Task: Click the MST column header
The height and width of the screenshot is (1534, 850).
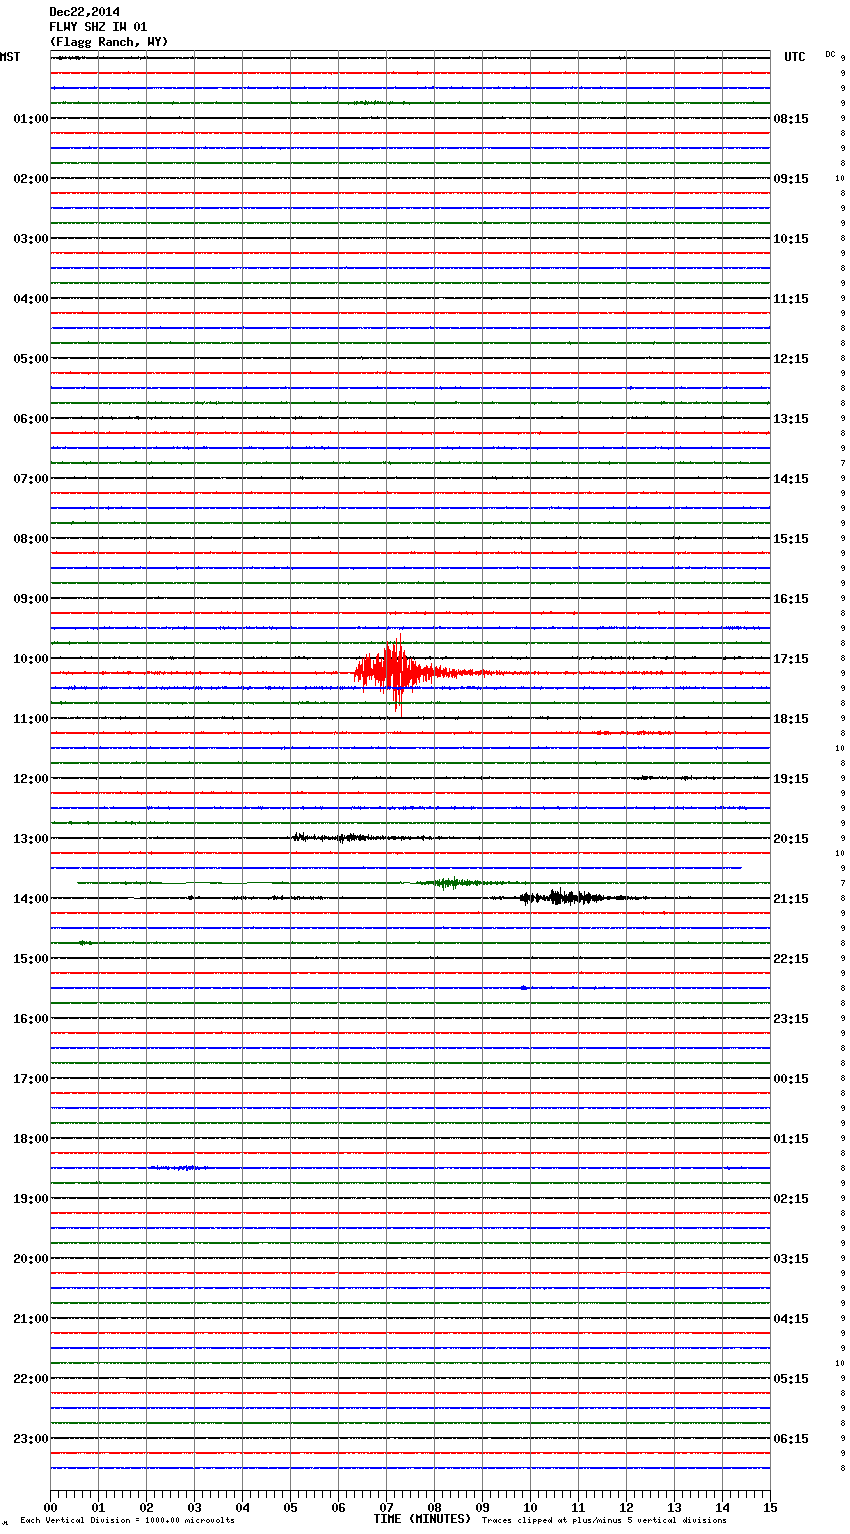Action: (10, 57)
